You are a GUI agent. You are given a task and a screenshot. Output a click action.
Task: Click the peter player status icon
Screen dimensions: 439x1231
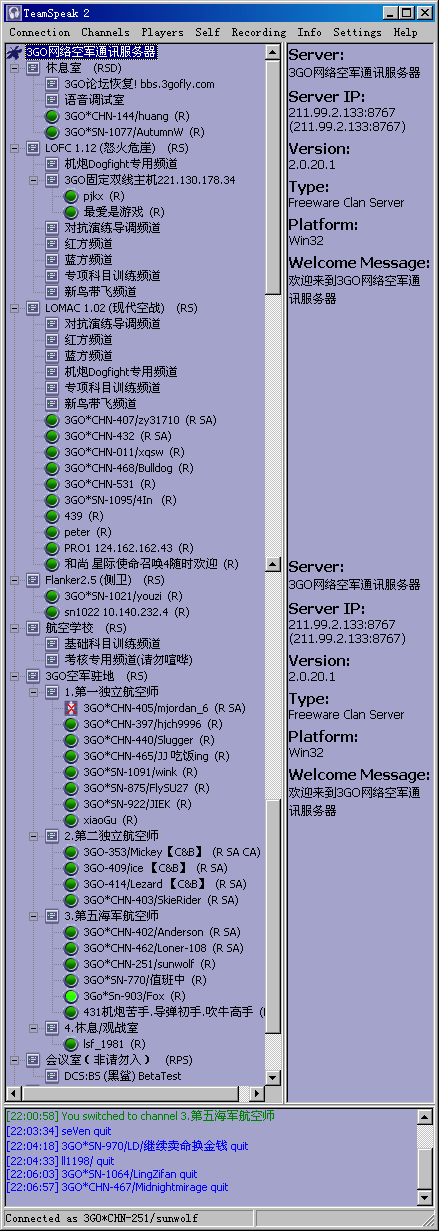[x=52, y=532]
